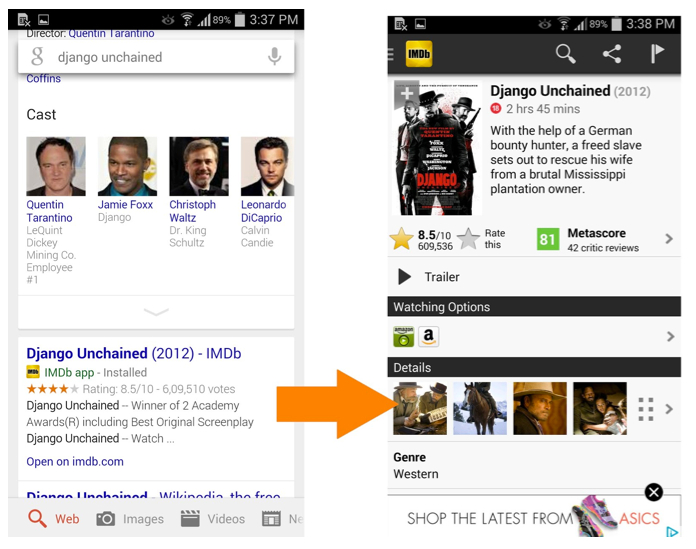Open the Django Unchained movie poster
696x549 pixels.
point(438,148)
